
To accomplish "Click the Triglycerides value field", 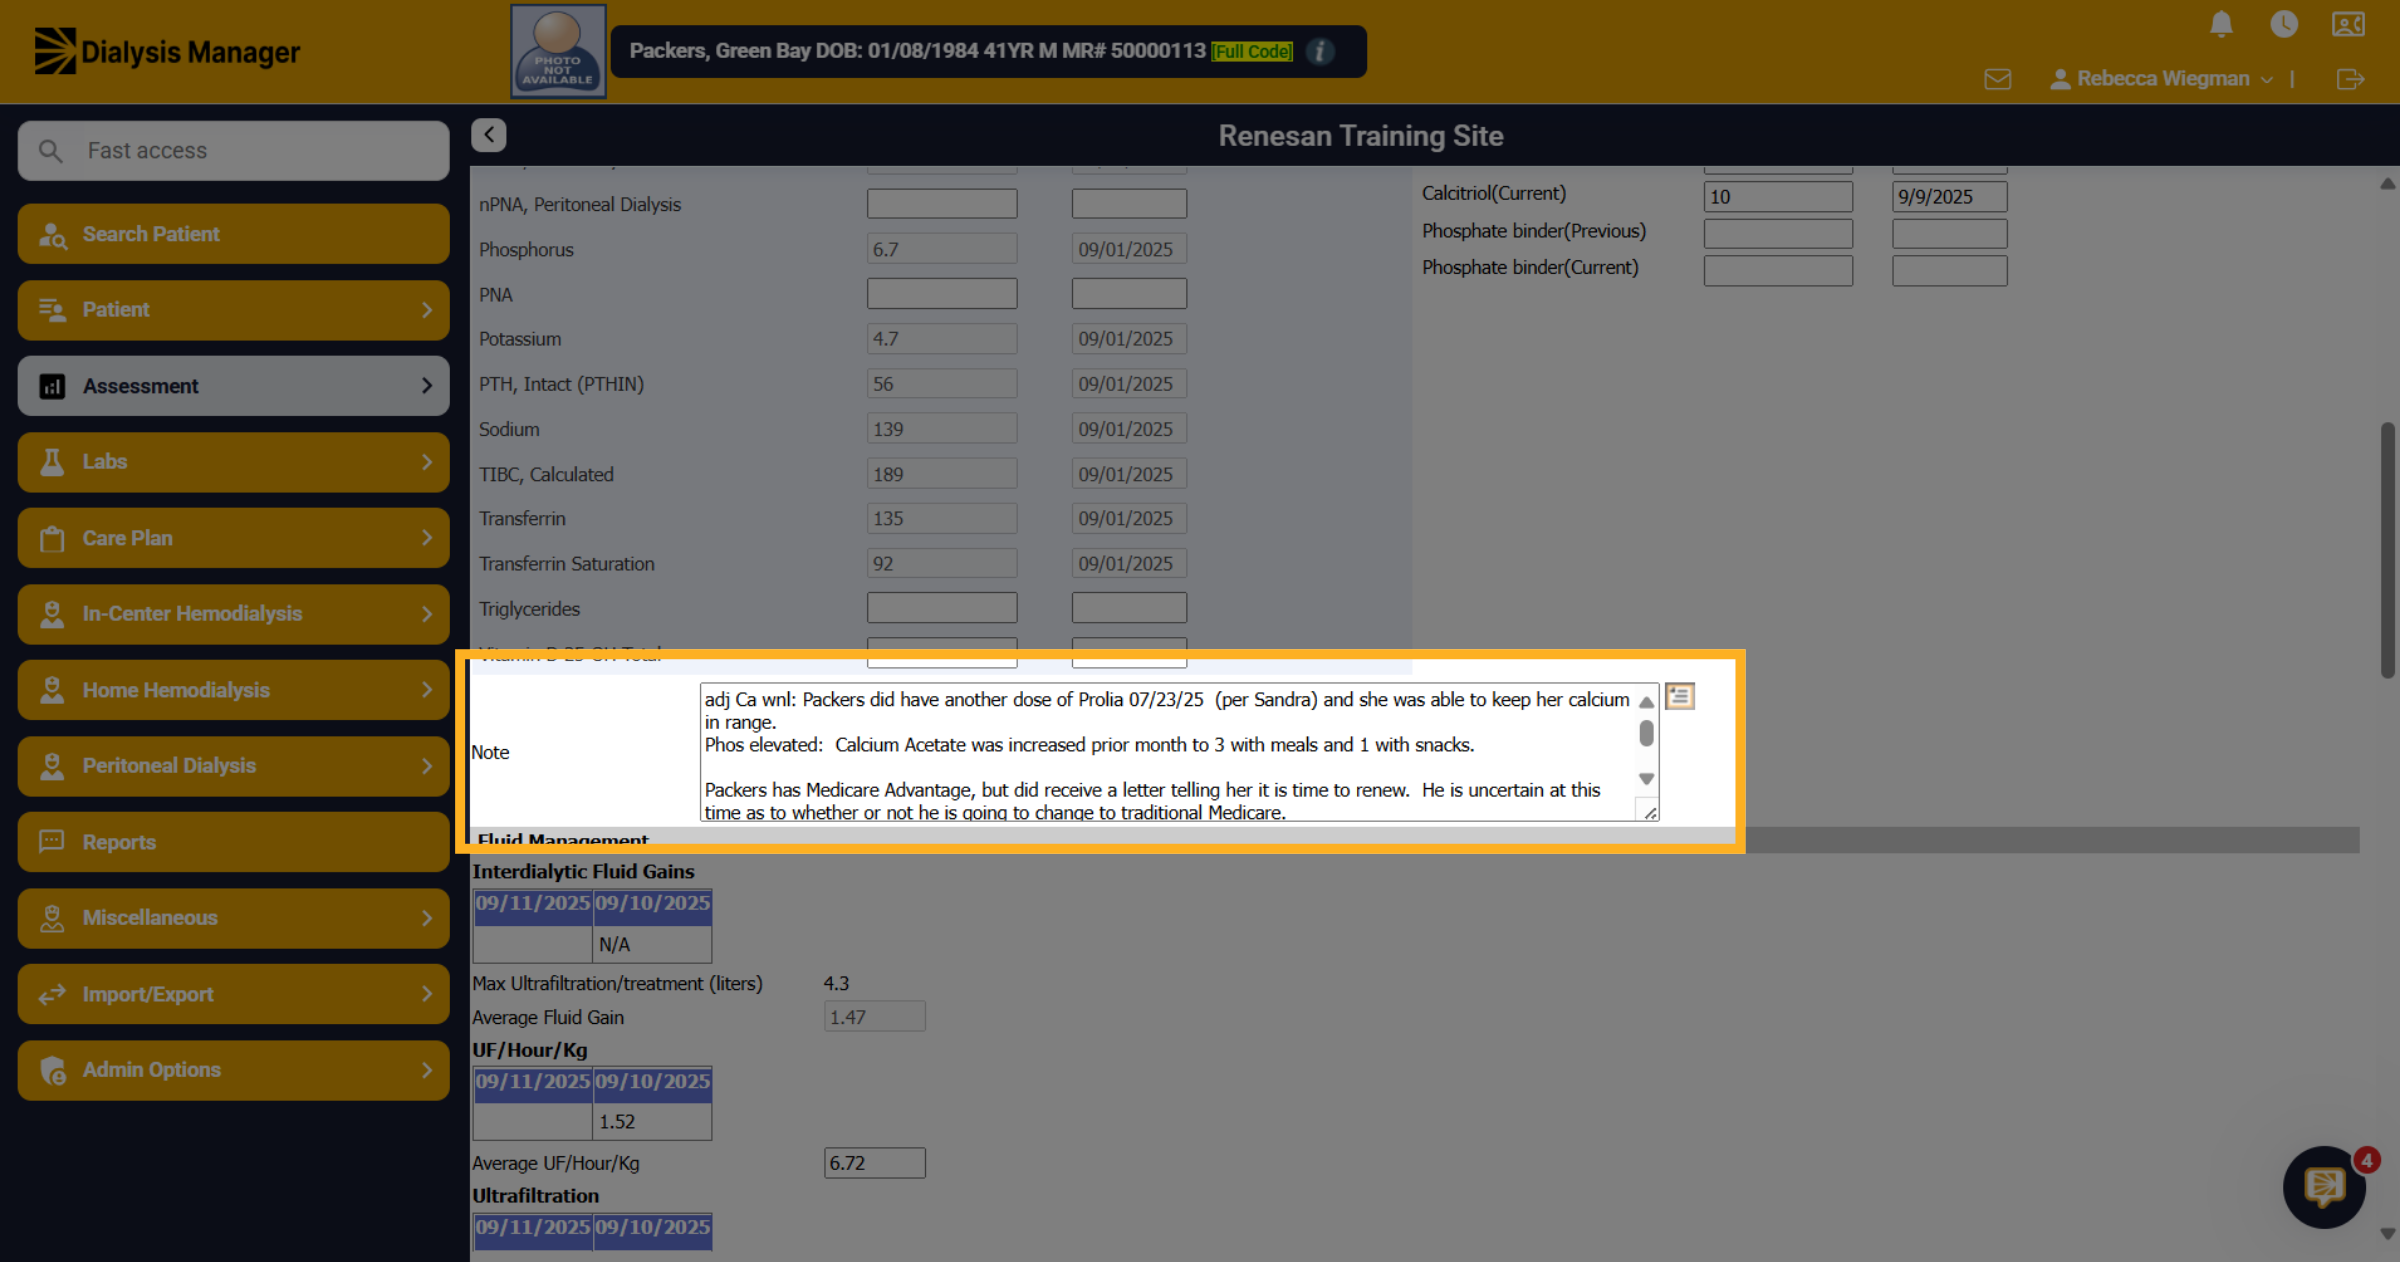I will coord(942,608).
